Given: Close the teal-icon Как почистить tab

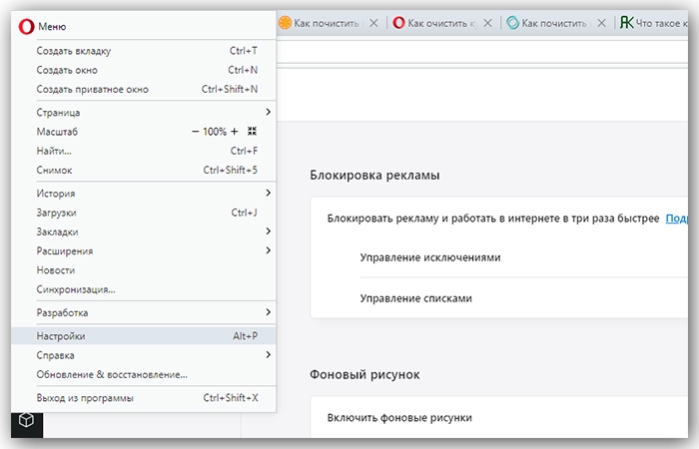Looking at the screenshot, I should click(x=602, y=23).
